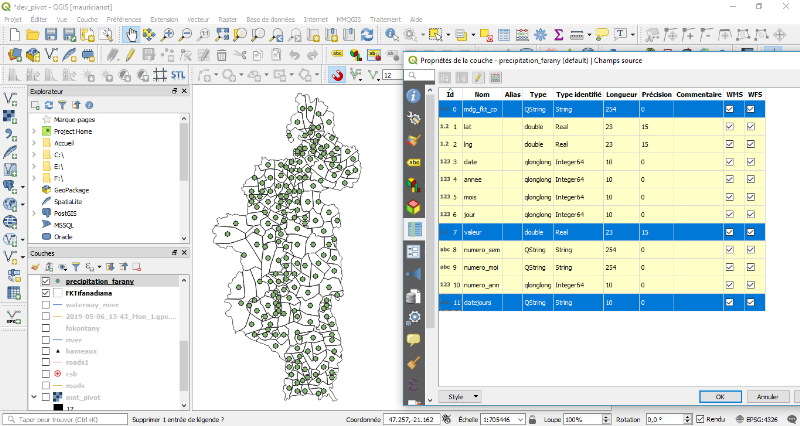Select the Pan Map hand tool
Viewport: 800px width, 426px height.
coord(131,35)
